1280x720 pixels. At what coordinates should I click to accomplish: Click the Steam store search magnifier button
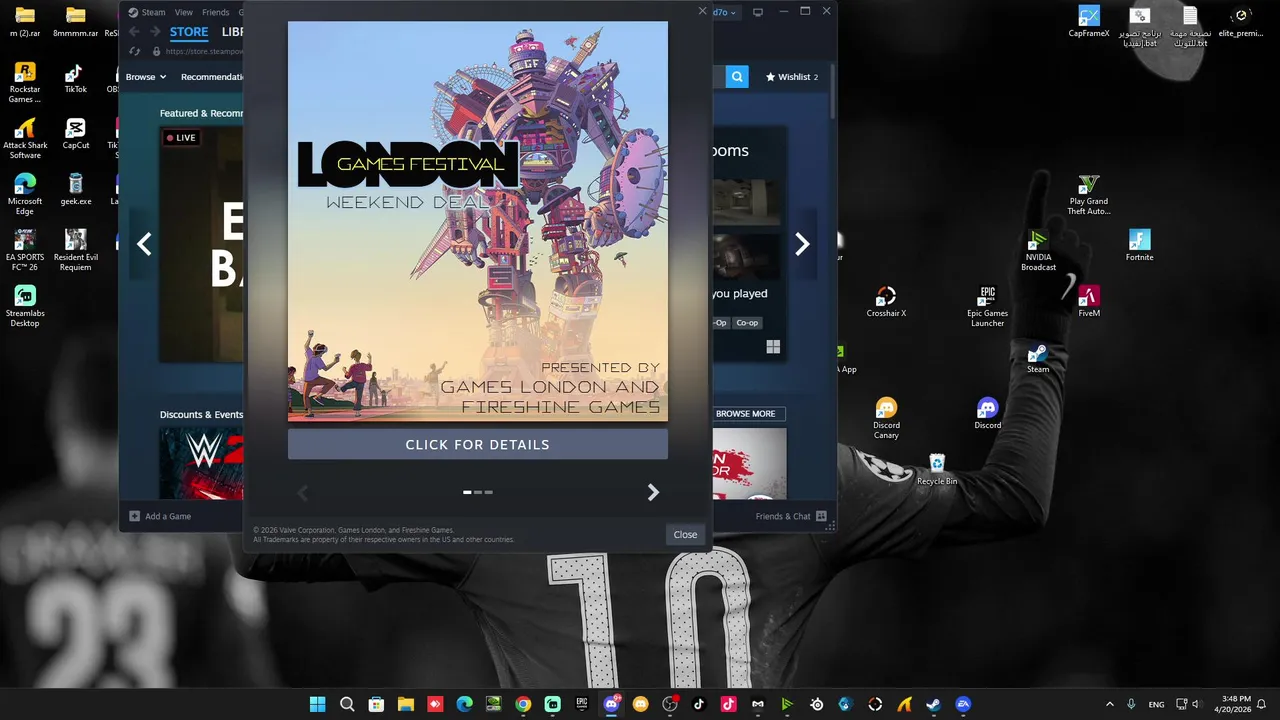click(737, 76)
